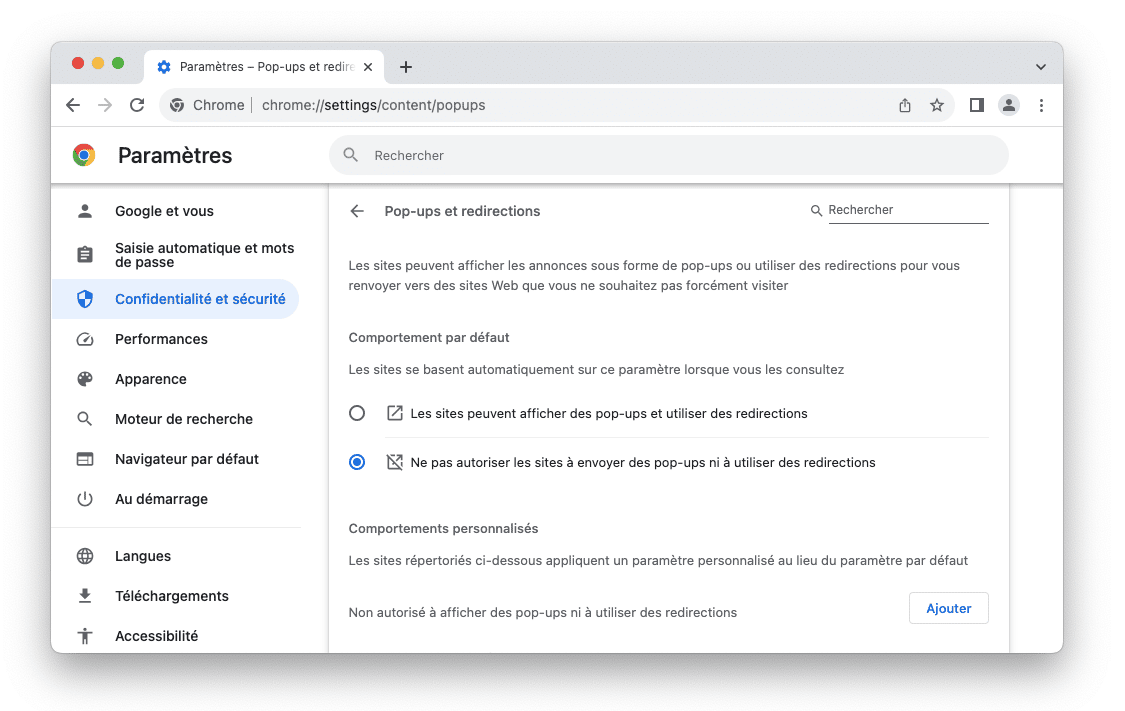Viewport: 1125px width, 711px height.
Task: Open Performances in the sidebar
Action: 161,339
